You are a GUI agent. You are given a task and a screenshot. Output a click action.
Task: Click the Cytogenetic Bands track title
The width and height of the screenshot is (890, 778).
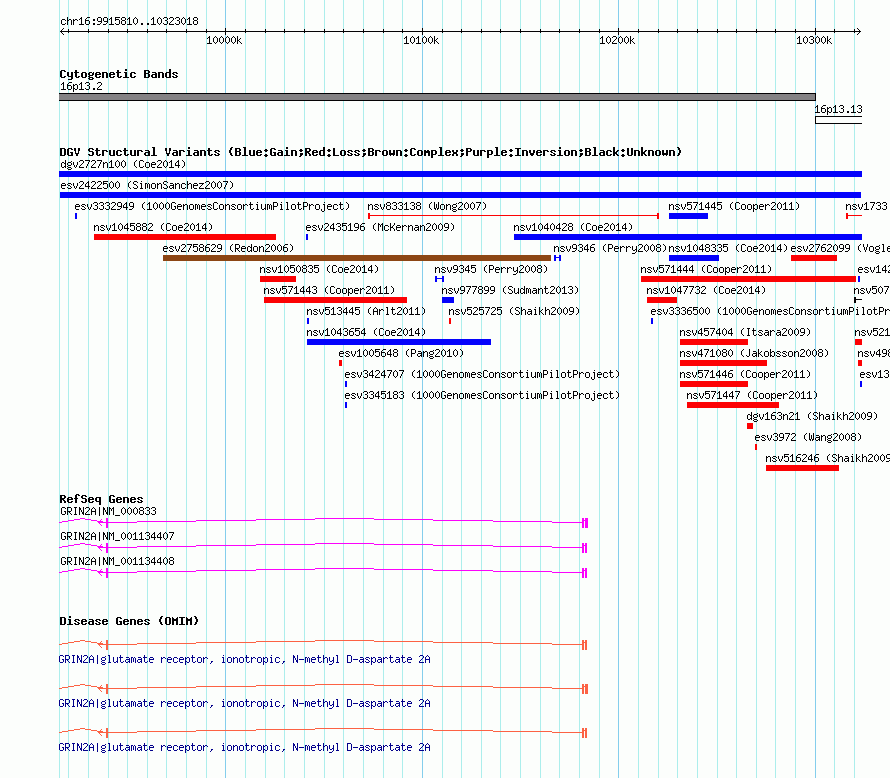pos(119,74)
